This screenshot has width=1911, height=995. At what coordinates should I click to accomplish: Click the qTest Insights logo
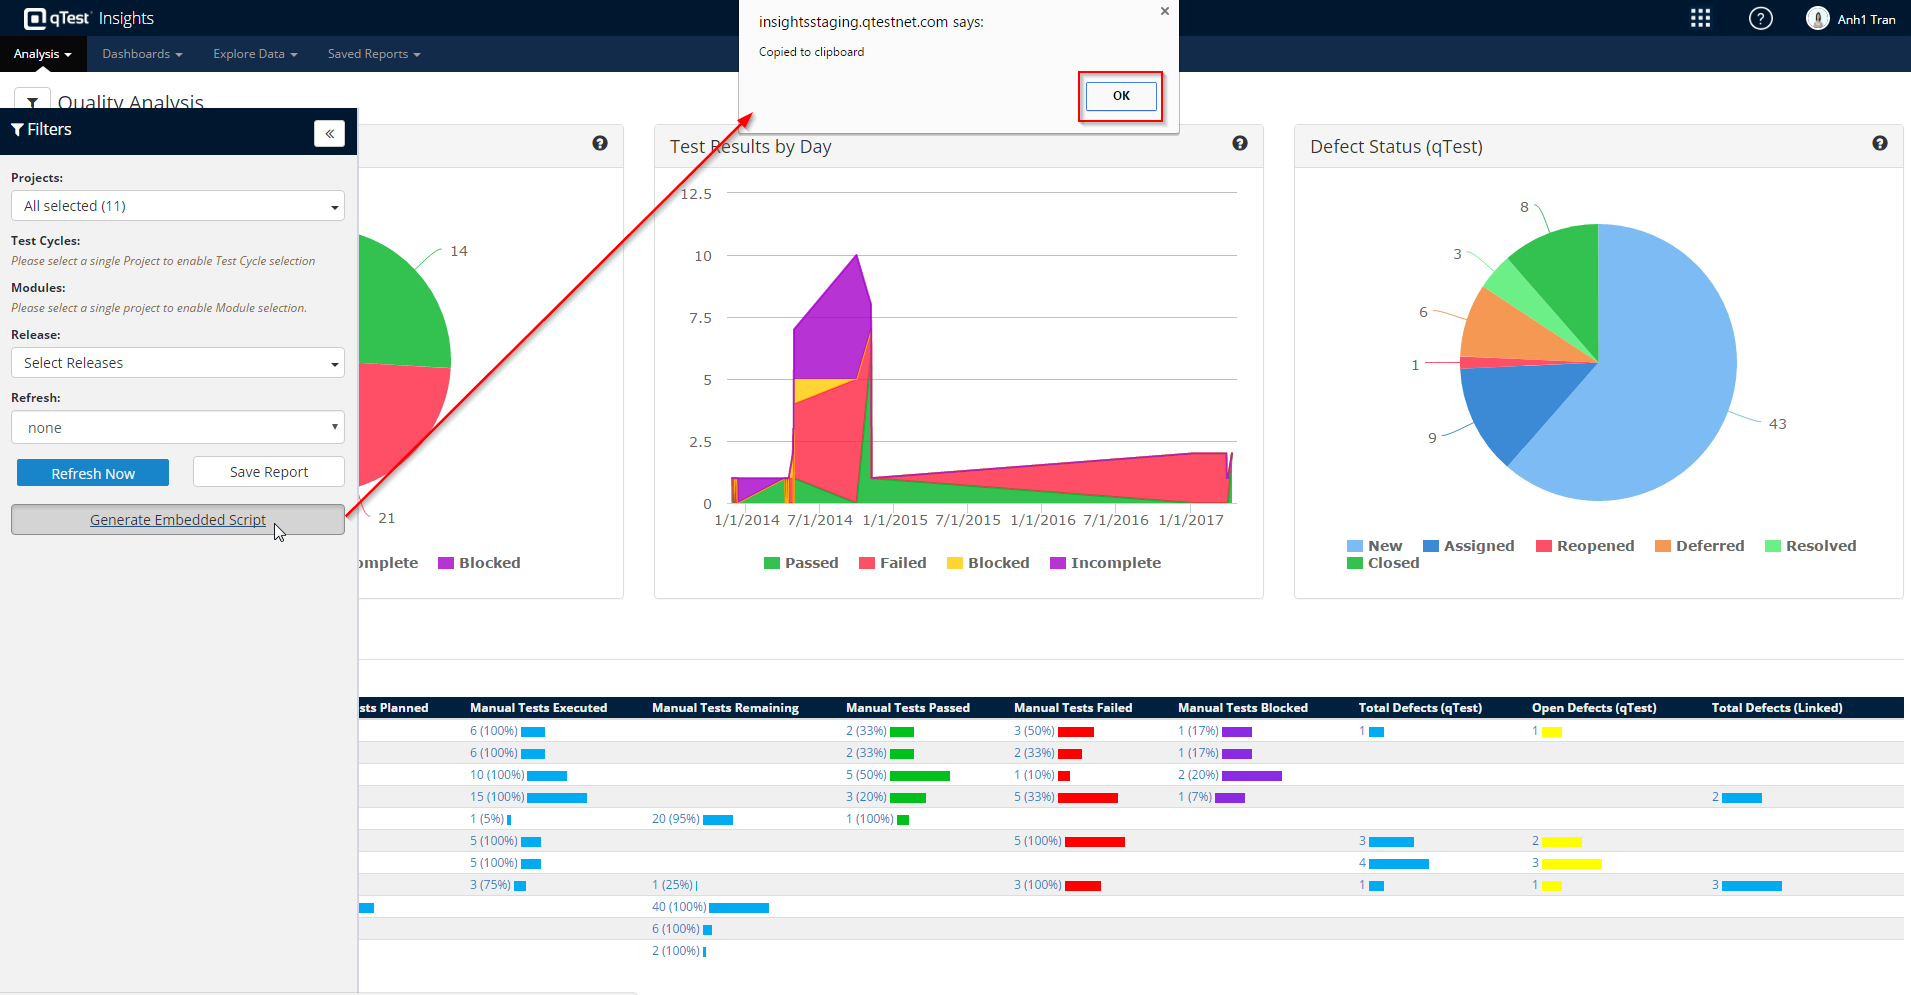(88, 18)
